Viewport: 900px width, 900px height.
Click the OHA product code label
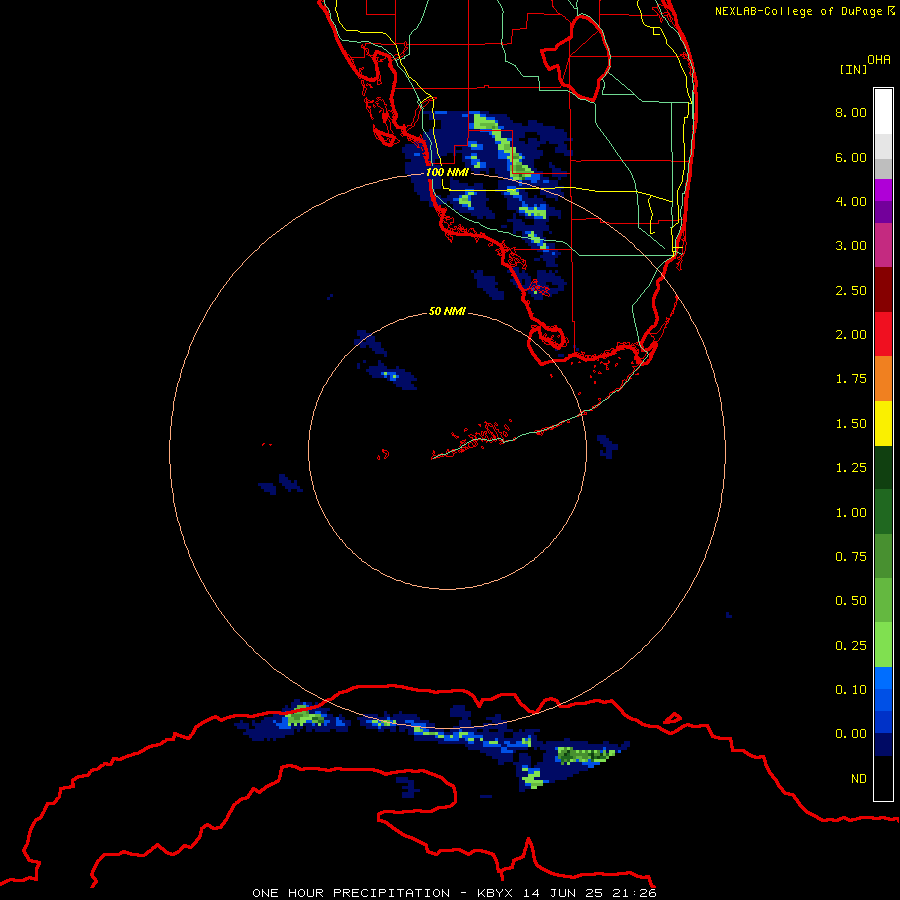[879, 60]
